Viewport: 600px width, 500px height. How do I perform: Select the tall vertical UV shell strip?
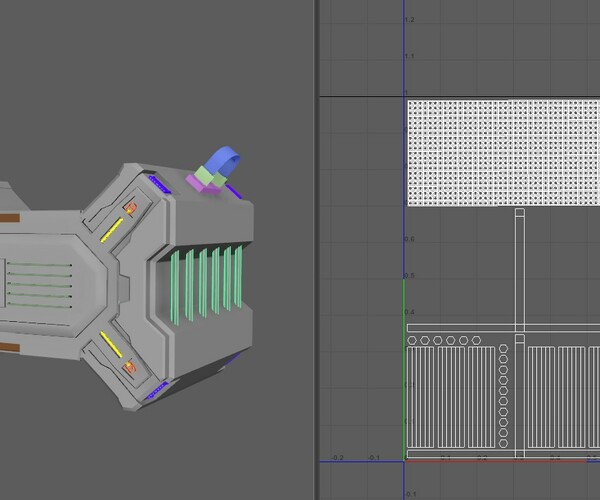click(x=520, y=270)
